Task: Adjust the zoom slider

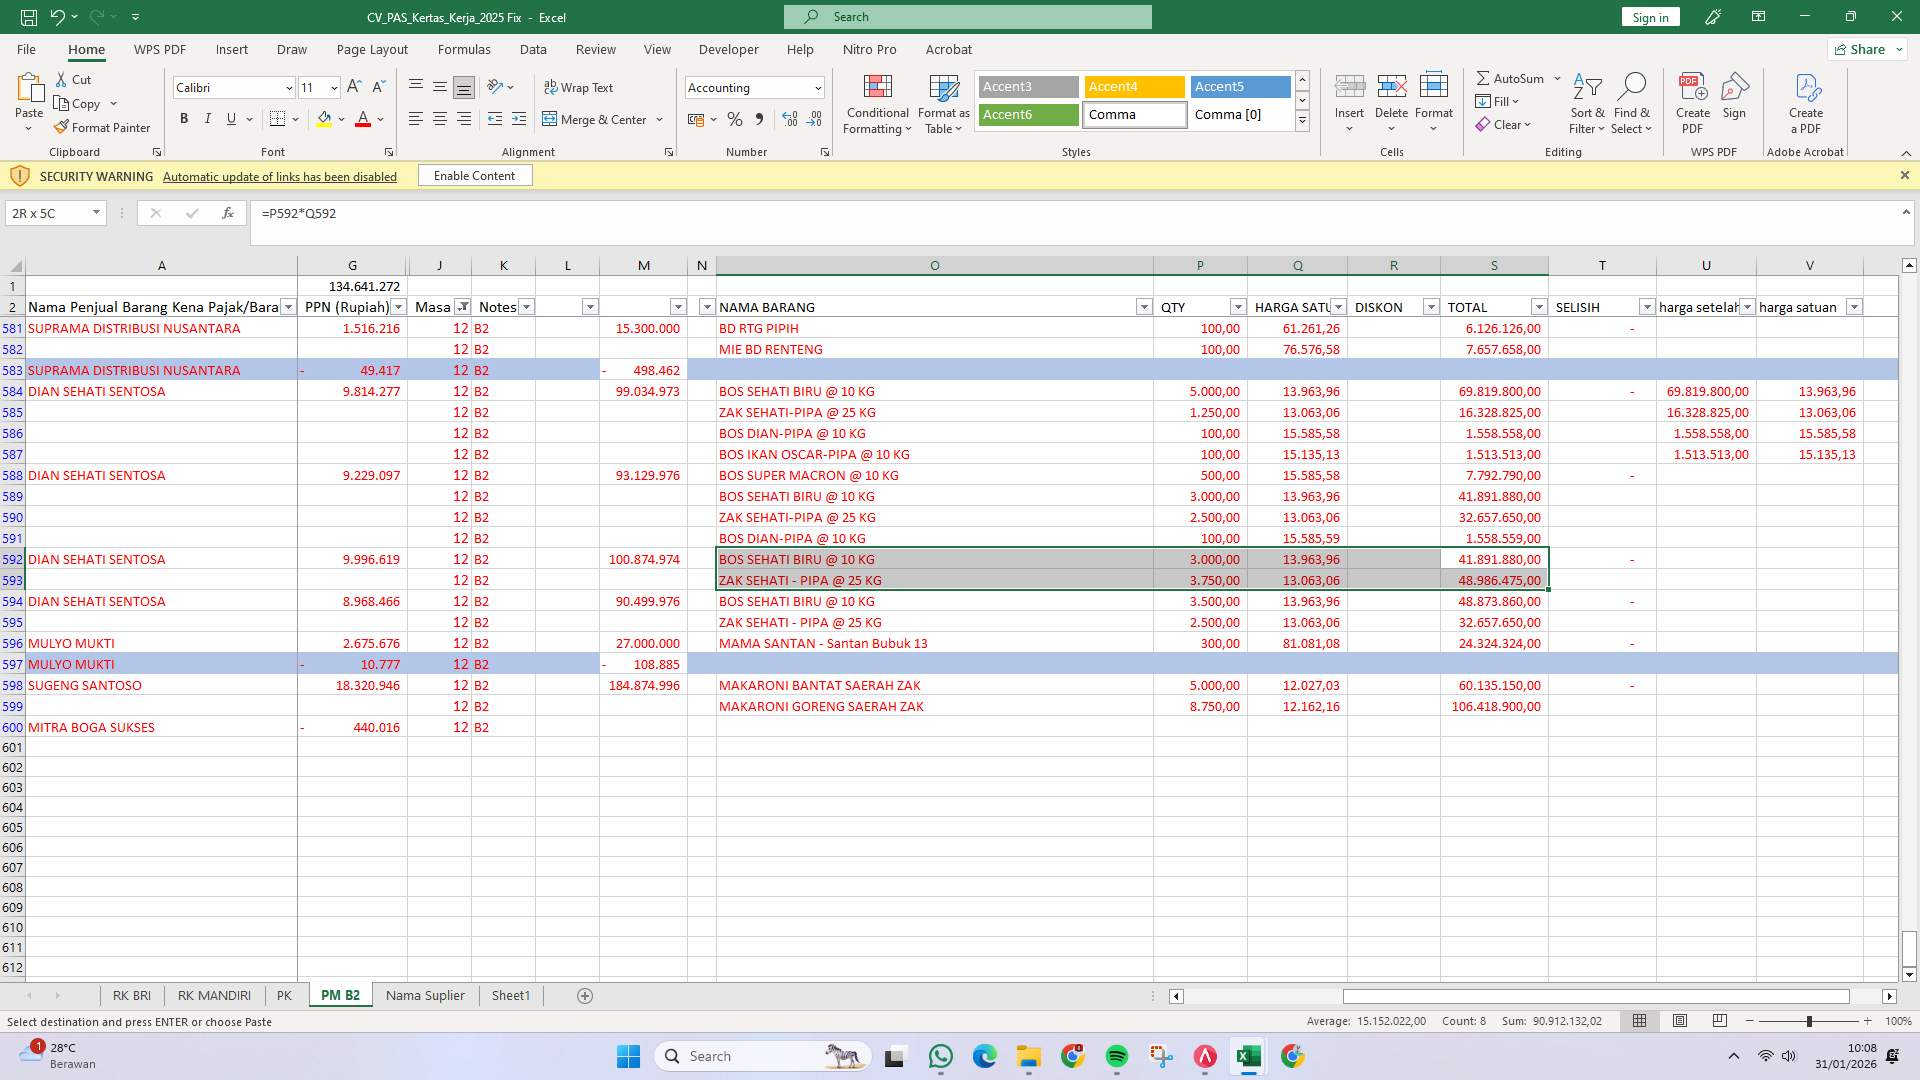Action: click(1809, 1022)
